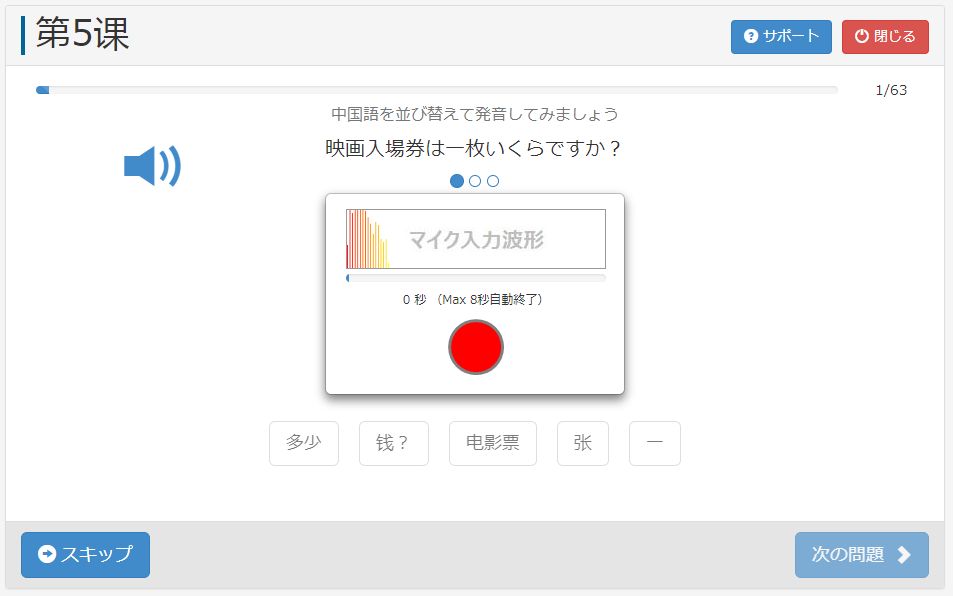Screen dimensions: 953x596
Task: Click the マイク入力波形 waveform display
Action: (x=476, y=239)
